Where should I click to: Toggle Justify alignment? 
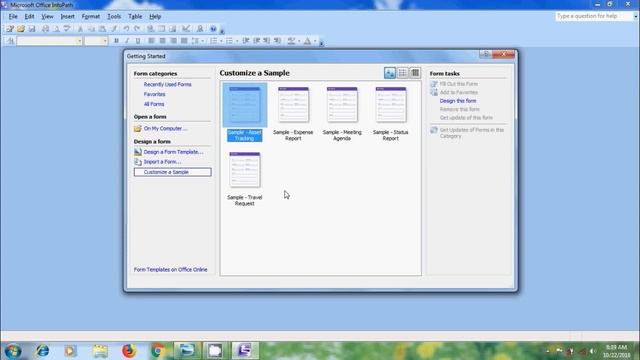(184, 41)
